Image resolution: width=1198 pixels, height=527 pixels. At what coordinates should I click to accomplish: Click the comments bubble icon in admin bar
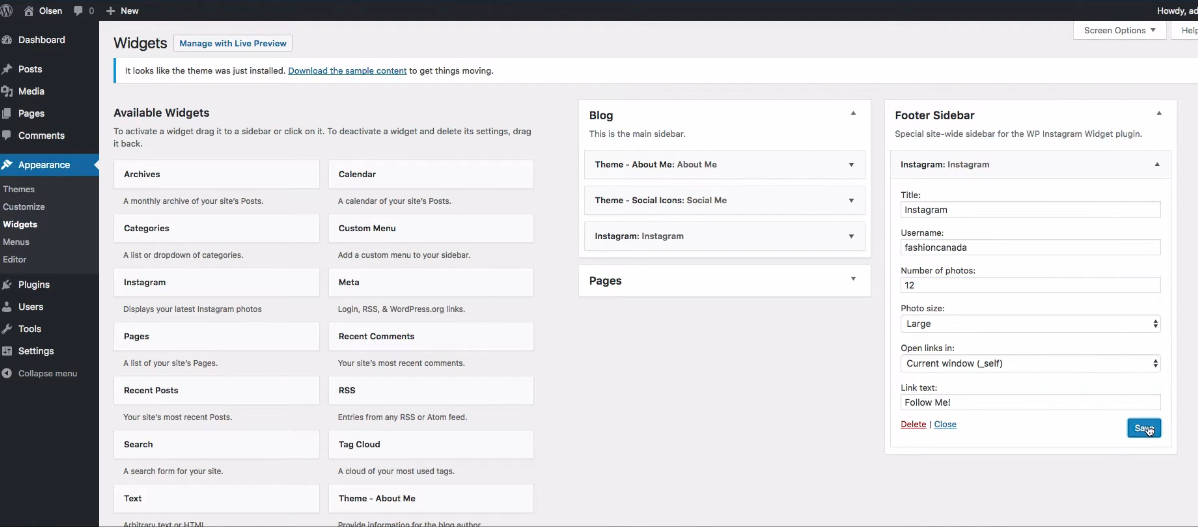[x=78, y=11]
